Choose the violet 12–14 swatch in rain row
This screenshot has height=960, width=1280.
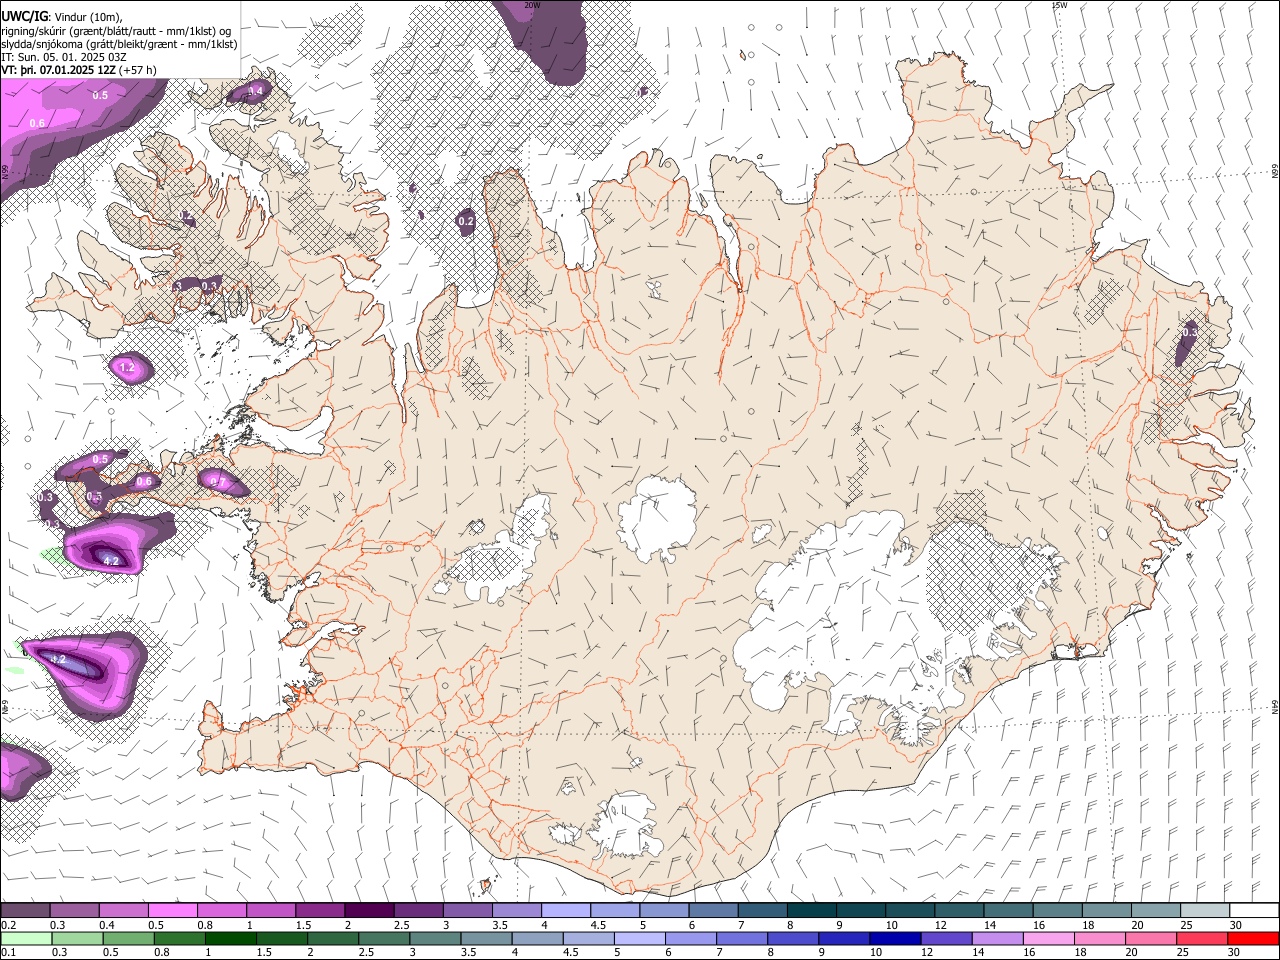pyautogui.click(x=944, y=938)
